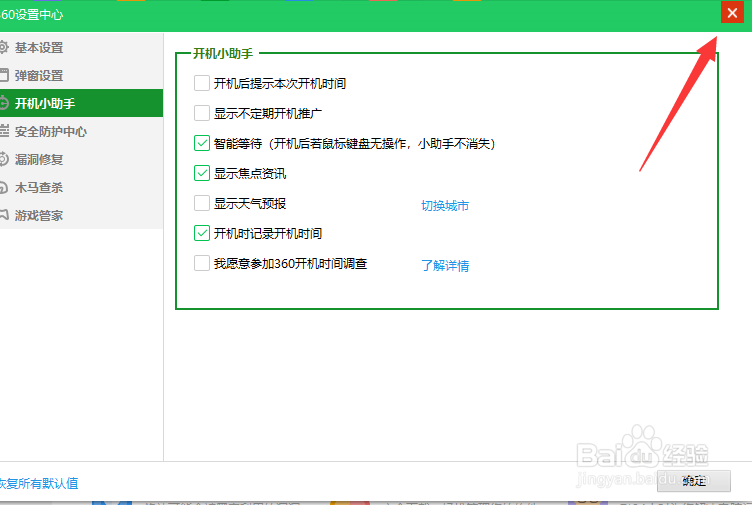This screenshot has width=752, height=505.
Task: Enable the 显示天气预报 checkbox
Action: tap(202, 203)
